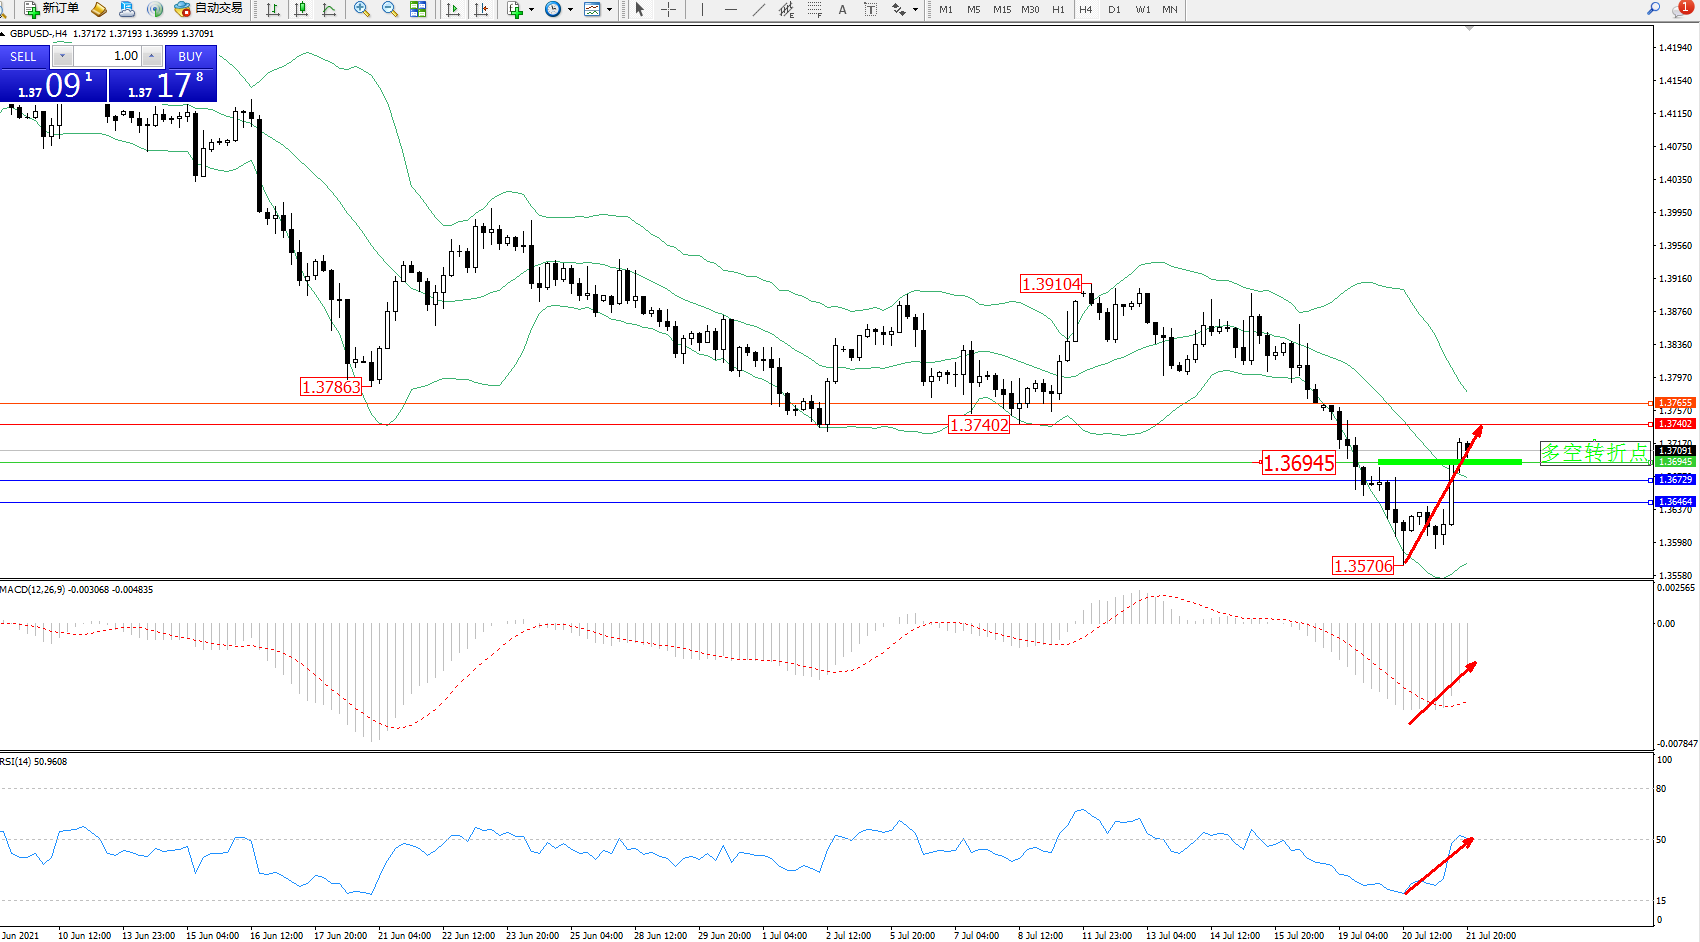The image size is (1700, 942).
Task: Enable chart auto scroll
Action: pyautogui.click(x=453, y=9)
